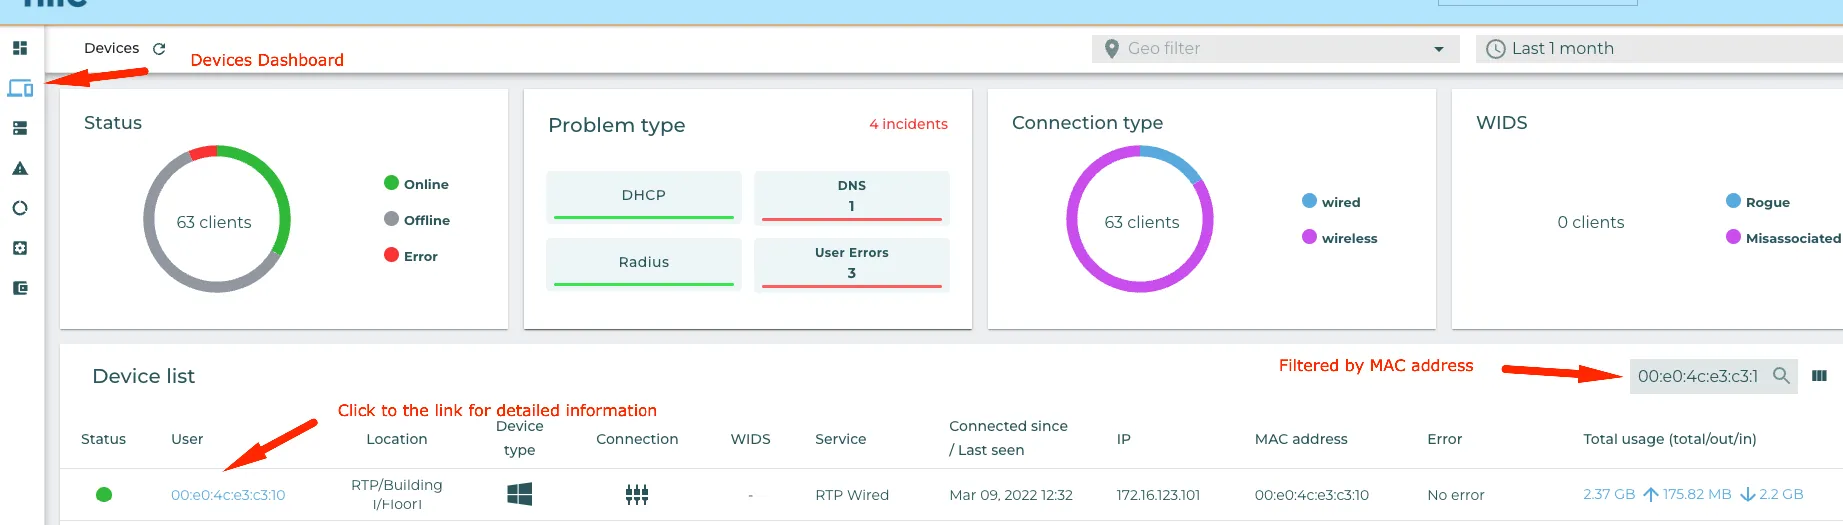Click the Connection type donut chart
1843x525 pixels.
click(x=1140, y=219)
